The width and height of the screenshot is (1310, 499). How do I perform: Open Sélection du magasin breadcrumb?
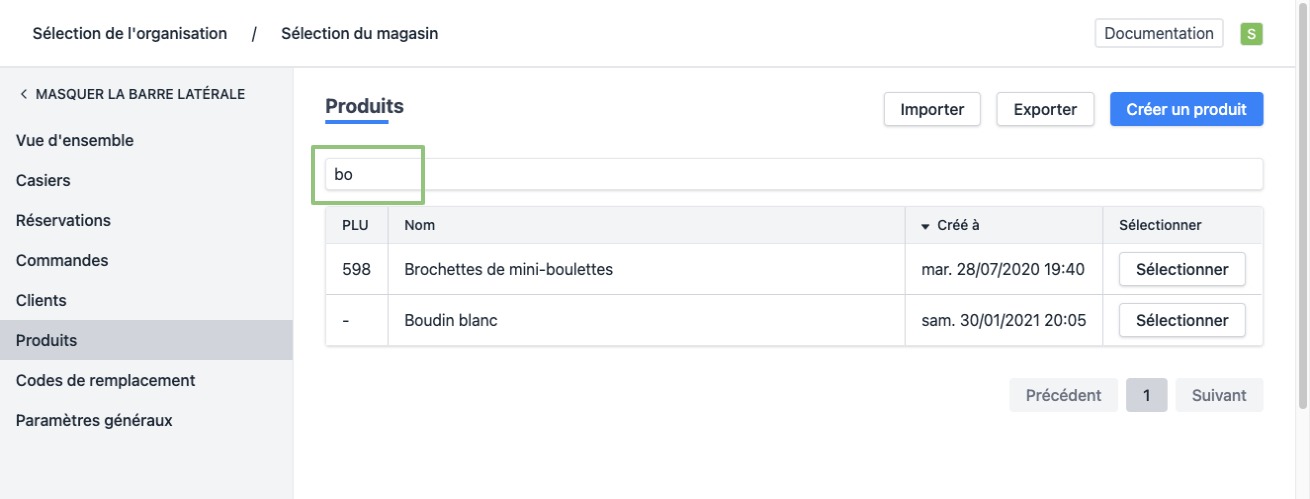(359, 34)
